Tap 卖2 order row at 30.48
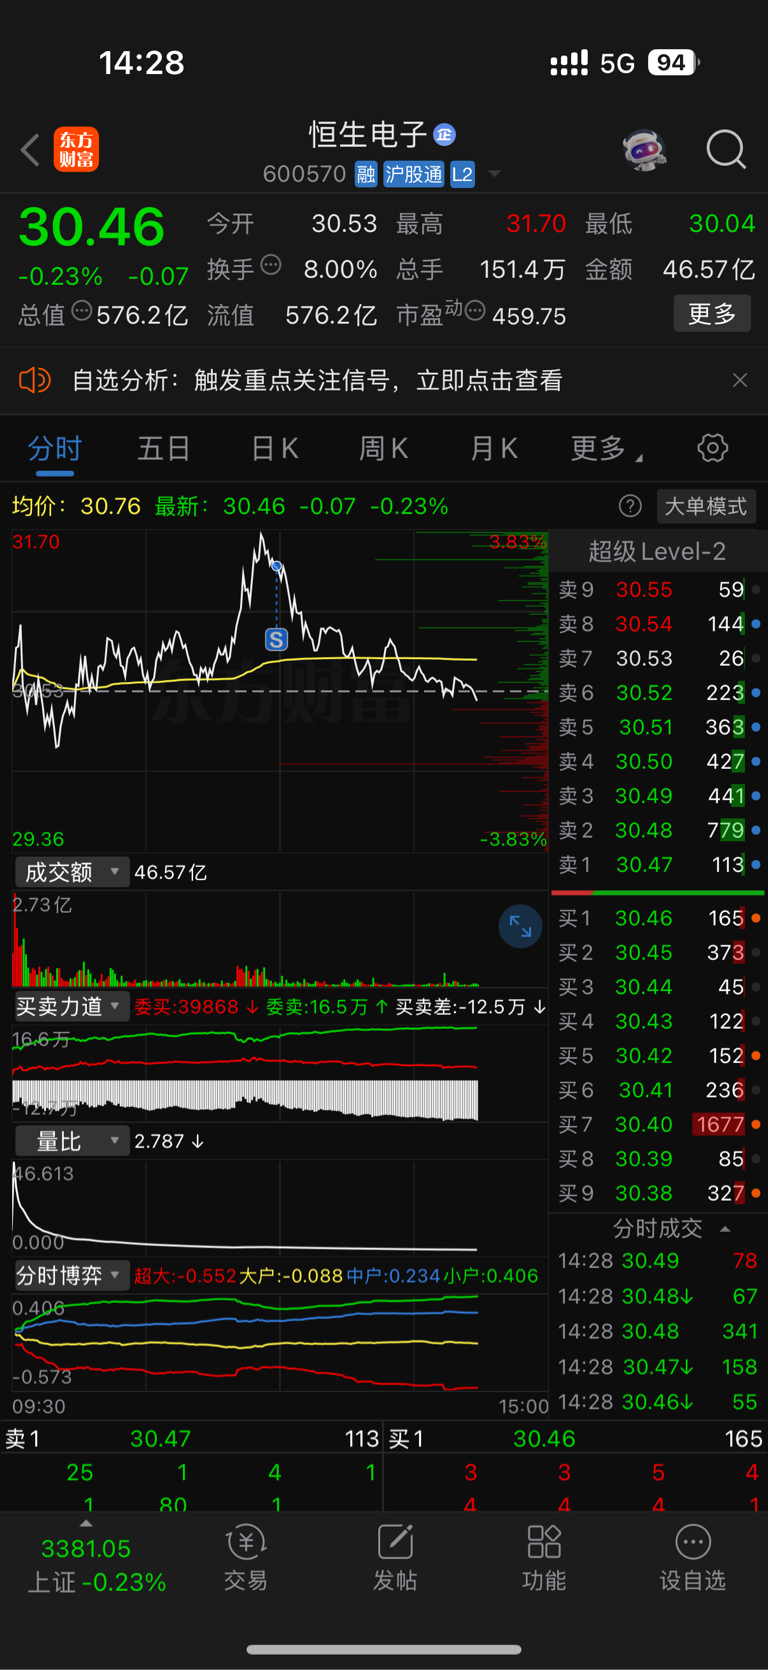768x1670 pixels. [x=659, y=831]
